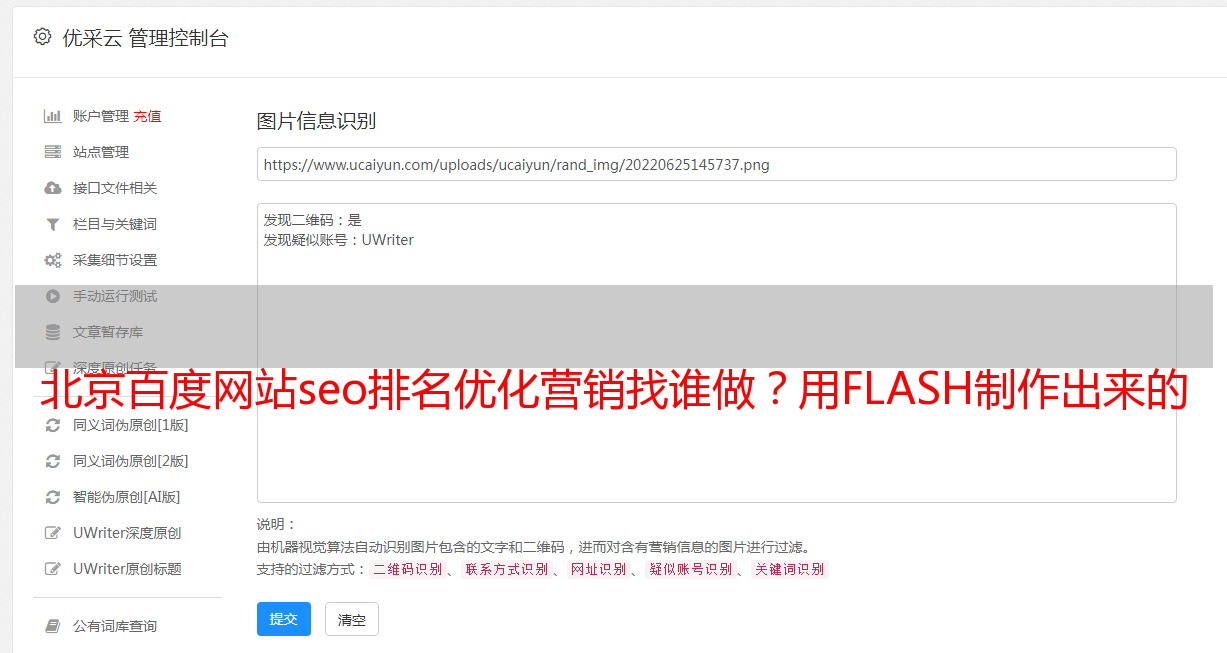The width and height of the screenshot is (1227, 653).
Task: Open UWriter原创标题 in the sidebar
Action: [x=127, y=569]
